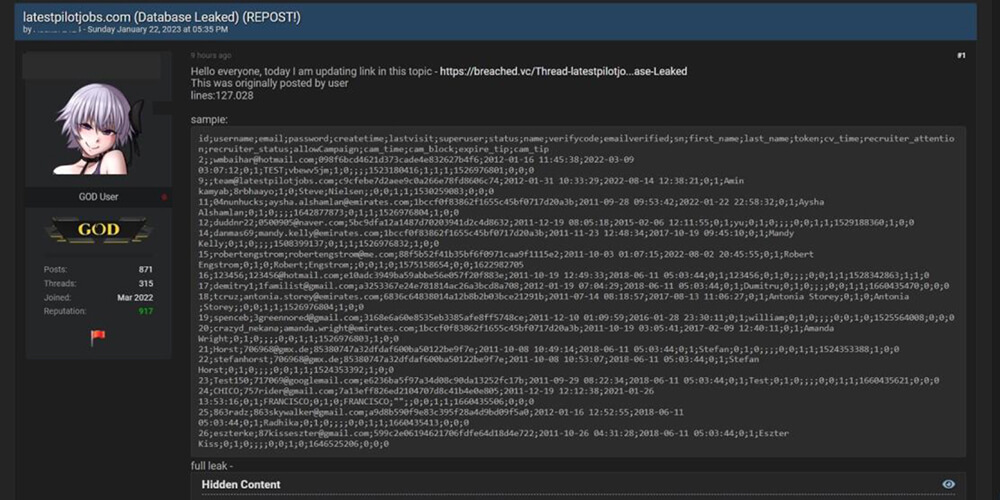Open the post number #1 permalink
The width and height of the screenshot is (1000, 500).
pos(961,56)
